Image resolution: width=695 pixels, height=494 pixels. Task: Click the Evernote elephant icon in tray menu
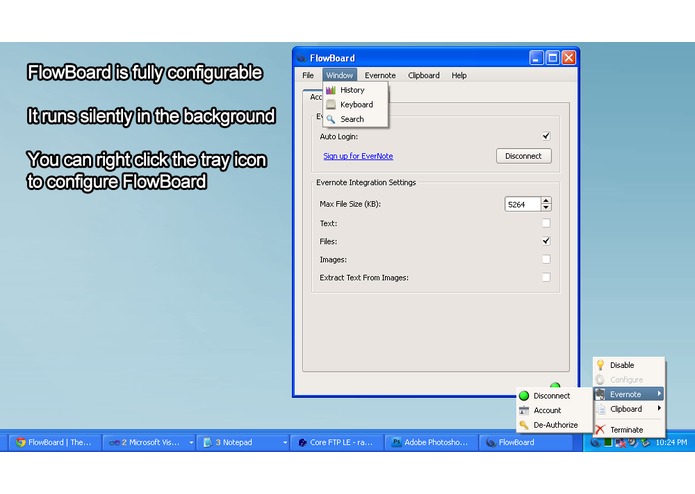coord(600,394)
